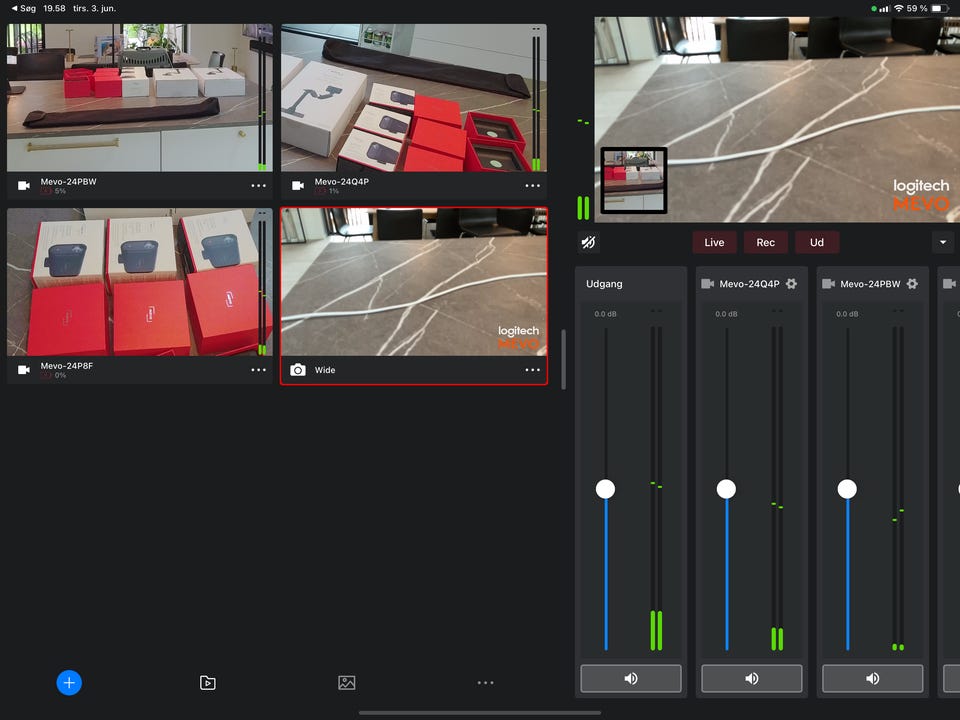This screenshot has width=960, height=720.
Task: Click the Mevo-24P8F tile name text
Action: [x=67, y=366]
